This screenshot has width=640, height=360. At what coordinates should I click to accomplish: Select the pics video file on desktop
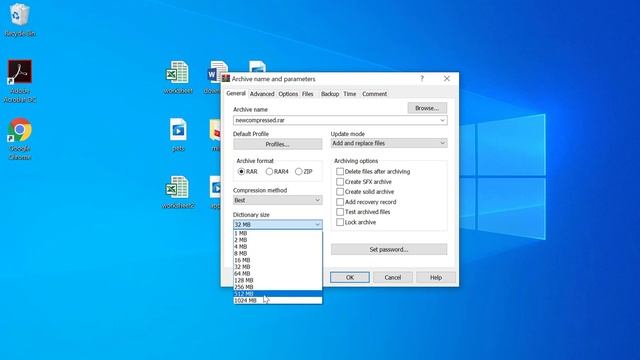[178, 135]
